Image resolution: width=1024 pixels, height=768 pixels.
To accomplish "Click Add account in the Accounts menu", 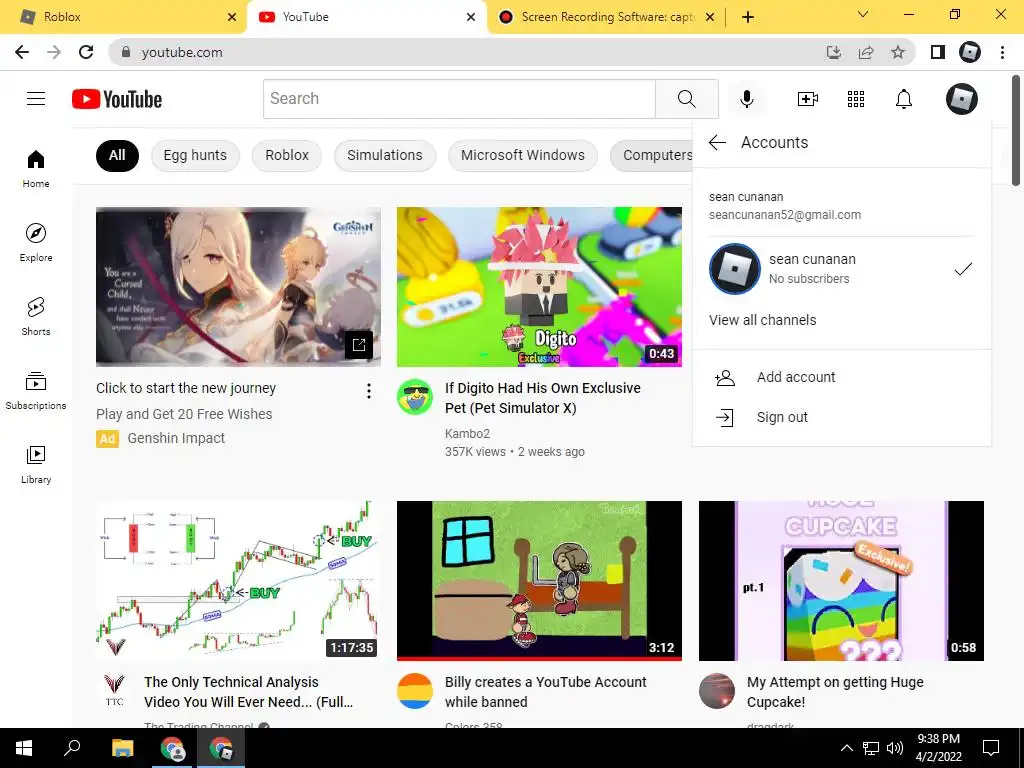I will pyautogui.click(x=841, y=377).
